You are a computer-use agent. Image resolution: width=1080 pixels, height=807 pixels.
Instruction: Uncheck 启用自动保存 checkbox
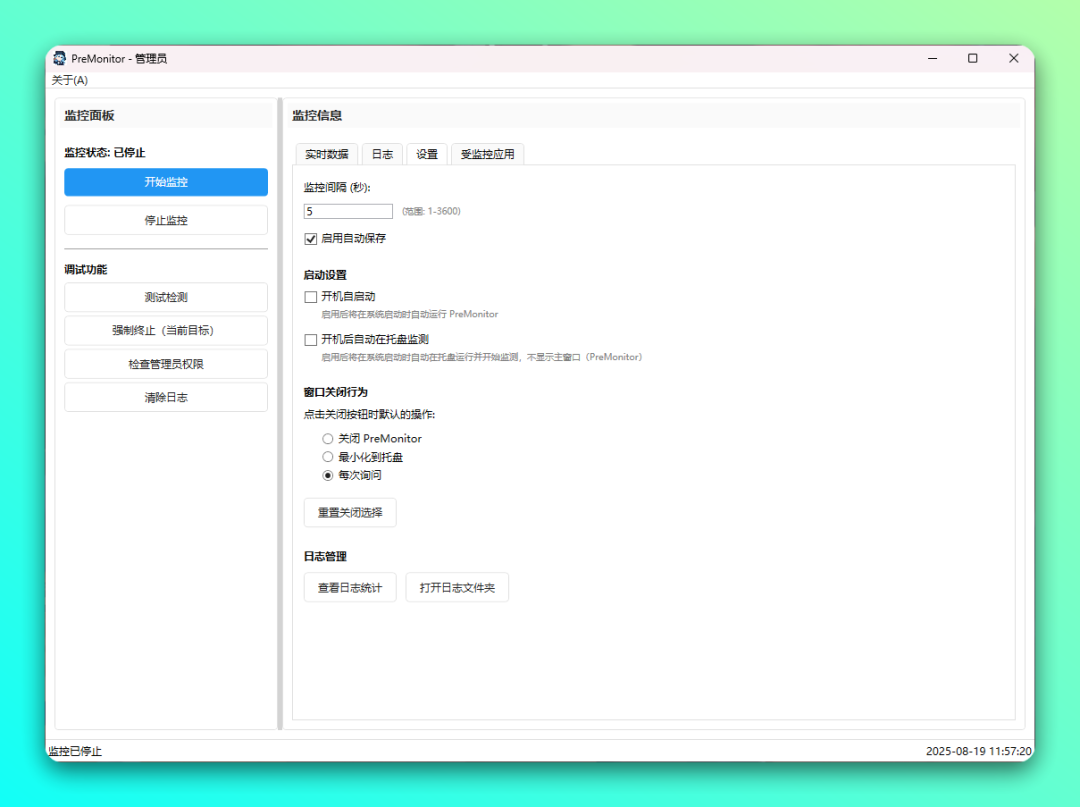tap(311, 239)
